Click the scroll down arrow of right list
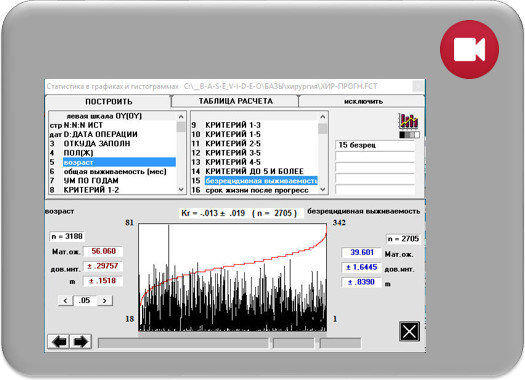 pos(323,189)
